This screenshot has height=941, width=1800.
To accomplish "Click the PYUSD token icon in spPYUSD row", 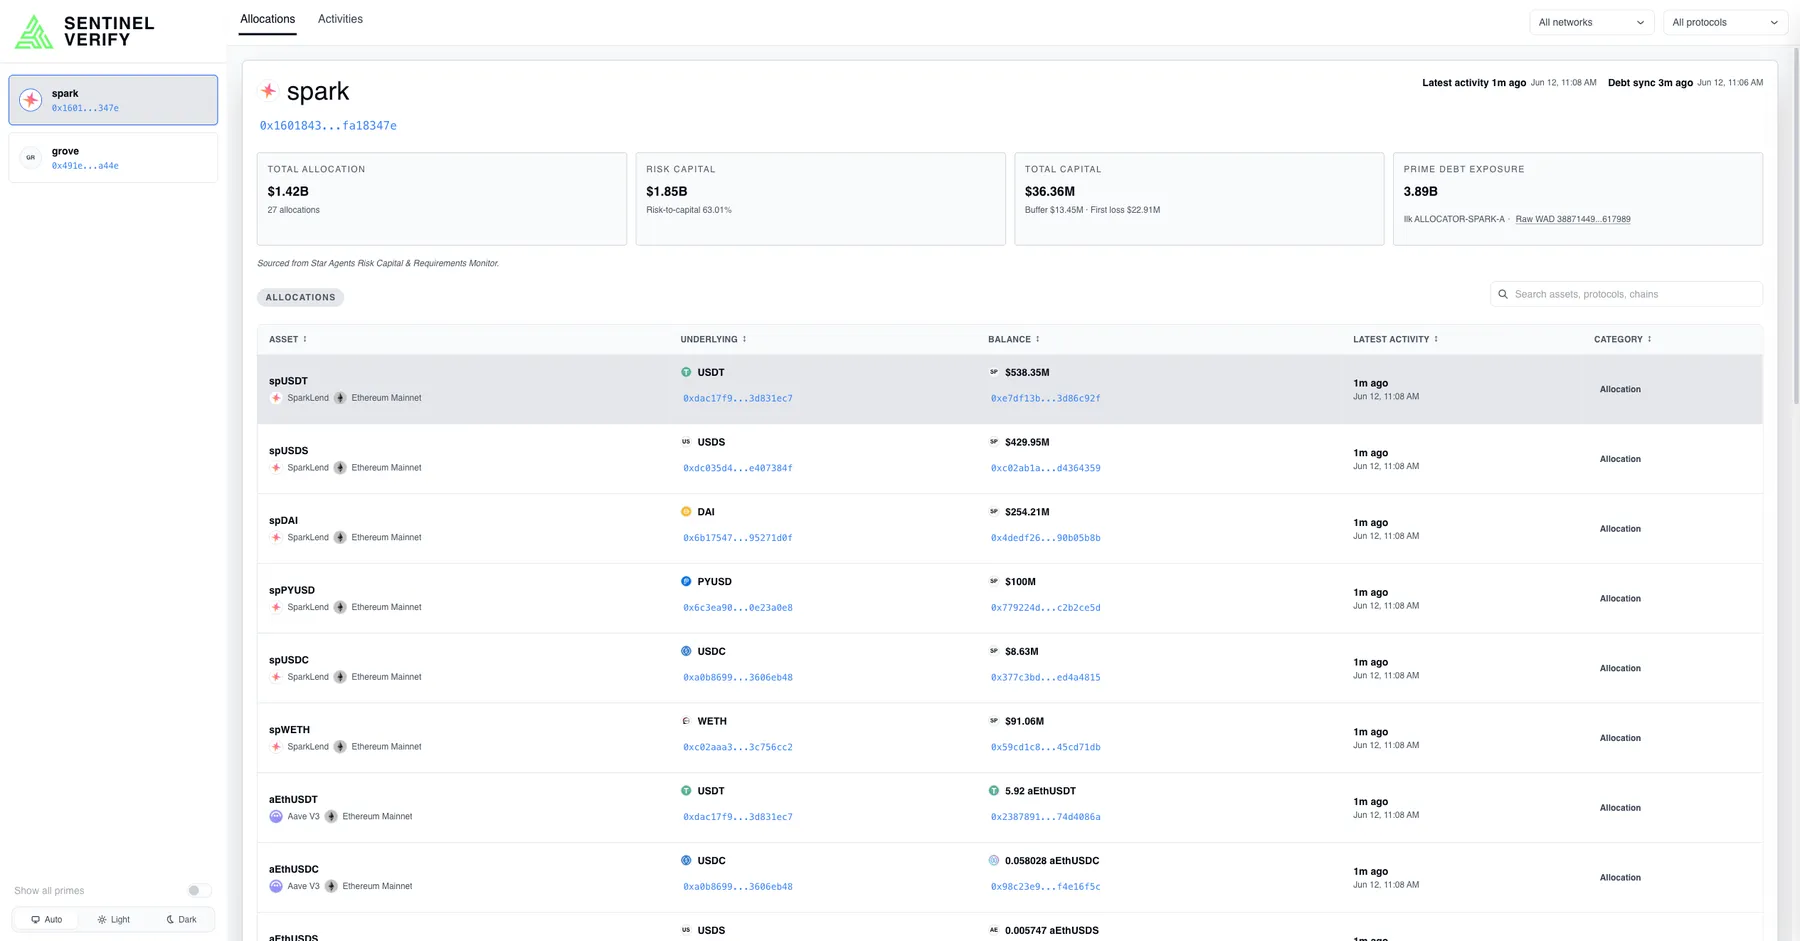I will pyautogui.click(x=686, y=581).
